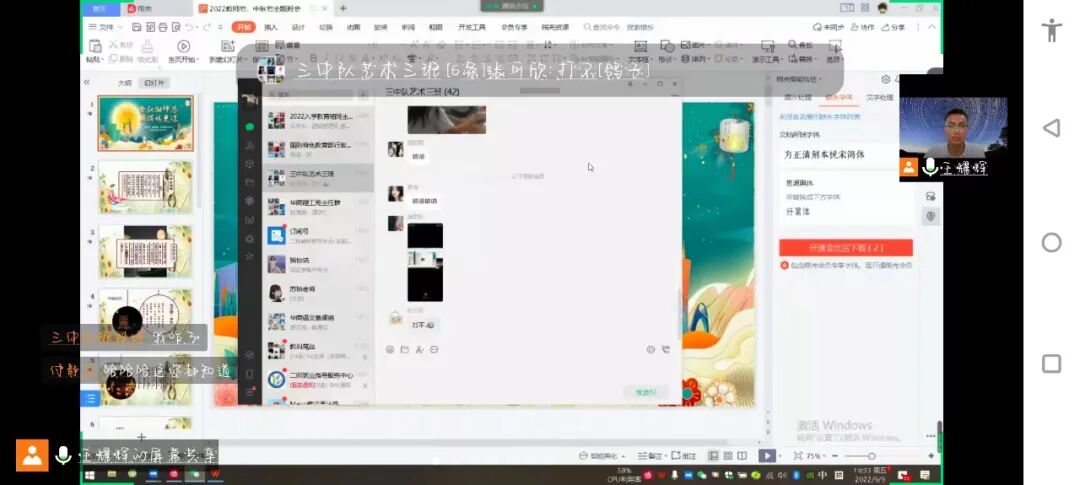Viewport: 1080px width, 485px height.
Task: Click the Undo arrow icon
Action: coord(188,27)
